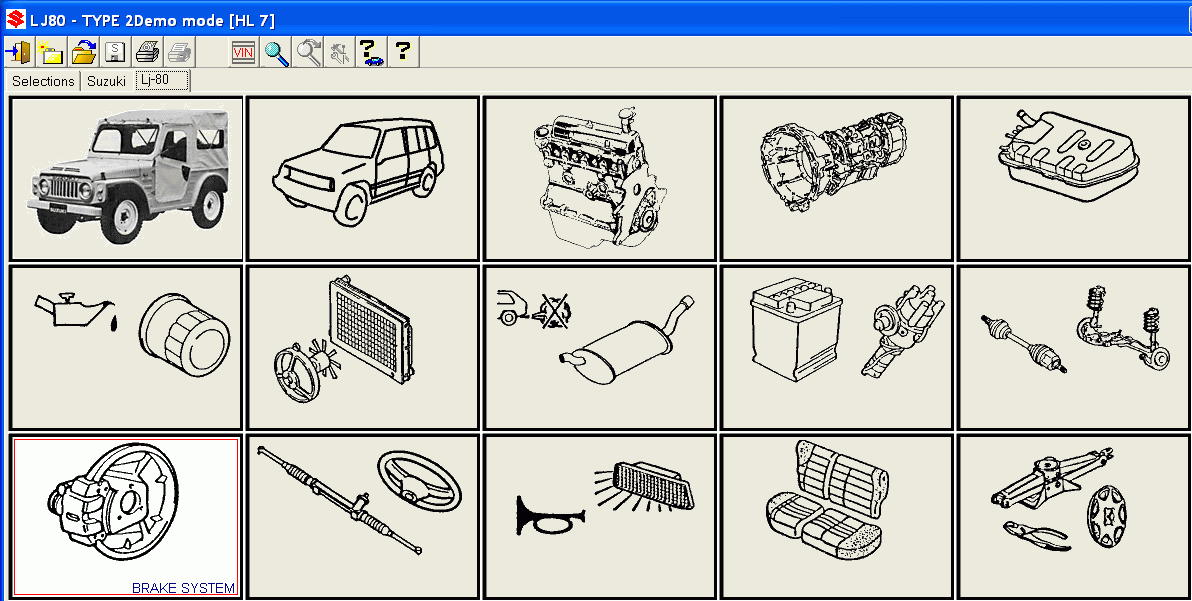Open the car body outline category

pyautogui.click(x=363, y=179)
